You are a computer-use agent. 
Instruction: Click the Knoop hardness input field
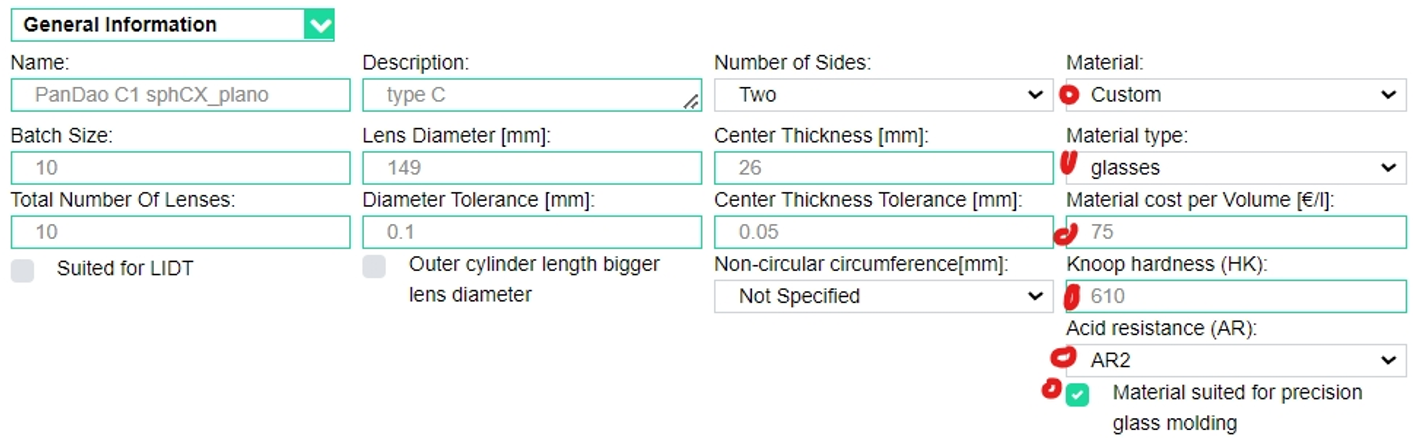[x=1236, y=296]
